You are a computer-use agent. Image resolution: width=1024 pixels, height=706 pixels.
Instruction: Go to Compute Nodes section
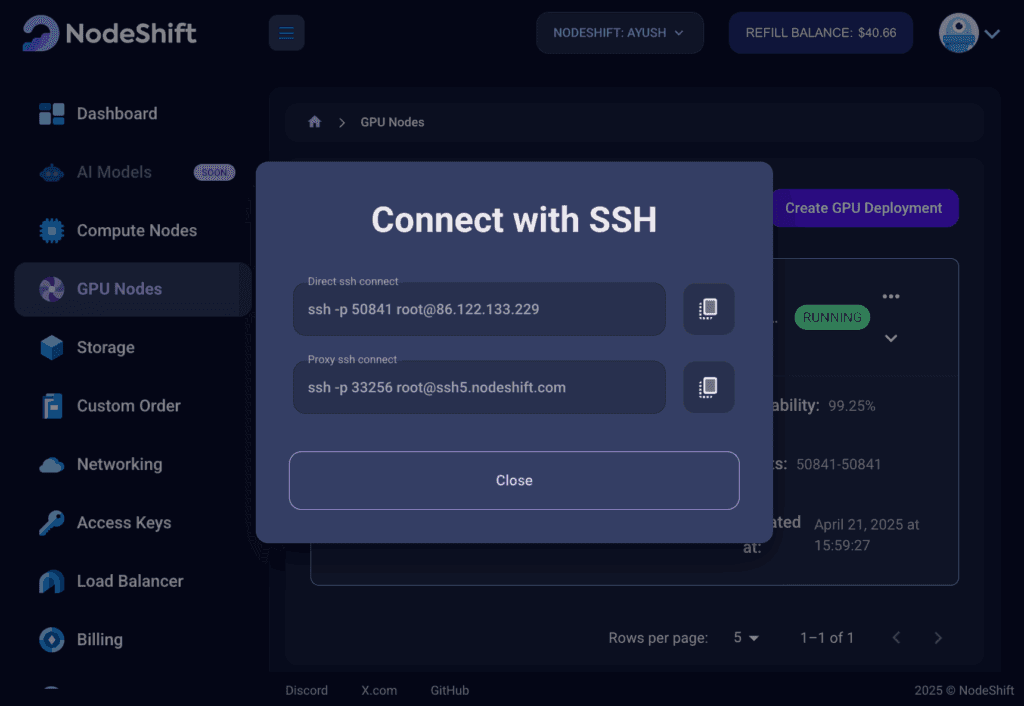136,231
